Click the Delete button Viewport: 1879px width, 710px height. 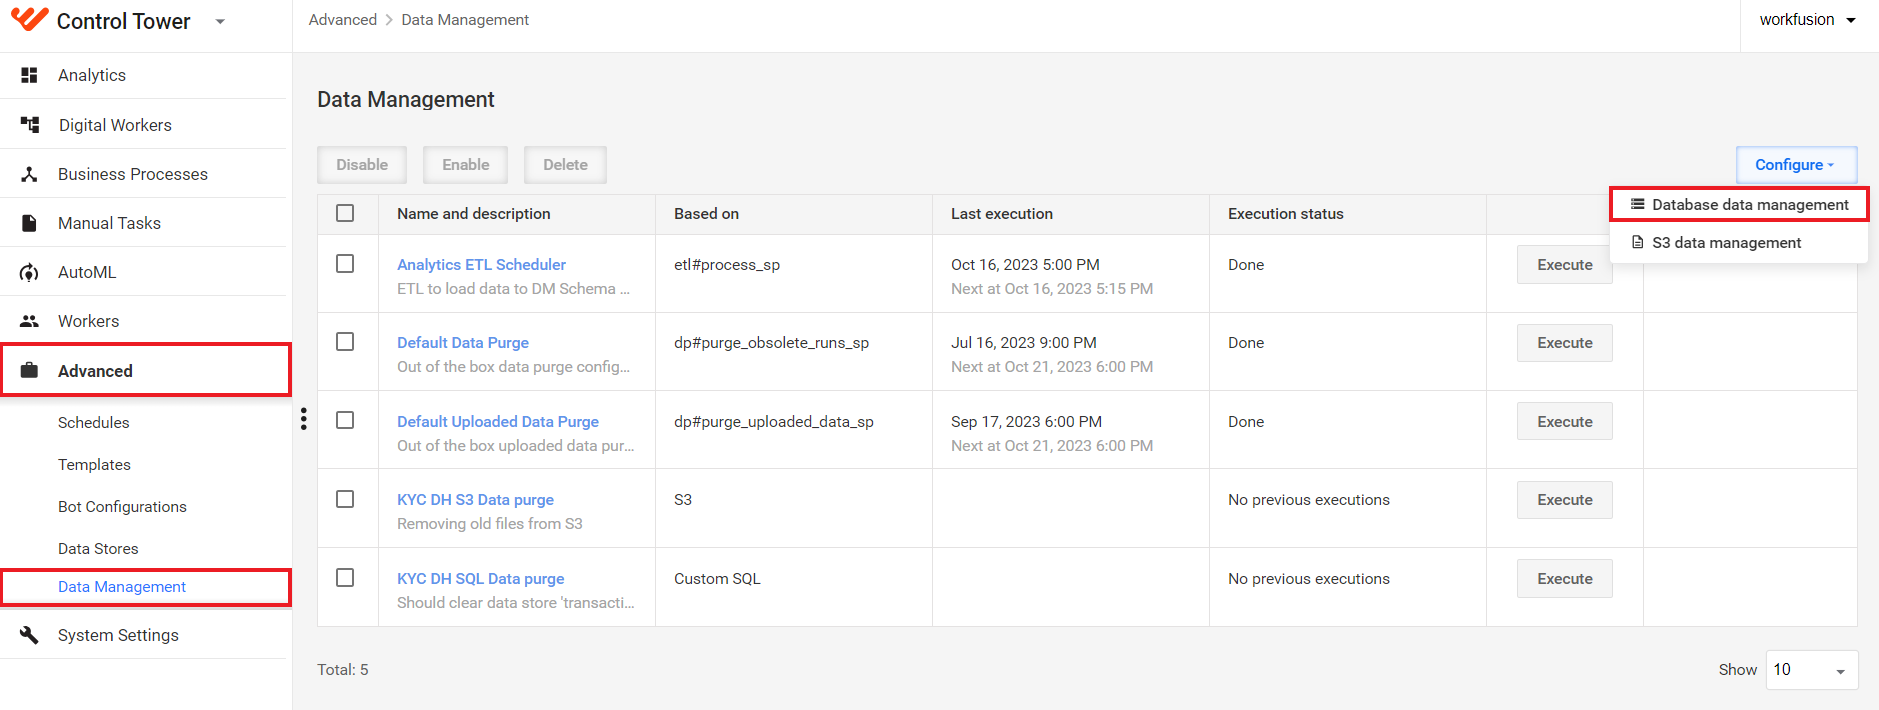pyautogui.click(x=565, y=165)
